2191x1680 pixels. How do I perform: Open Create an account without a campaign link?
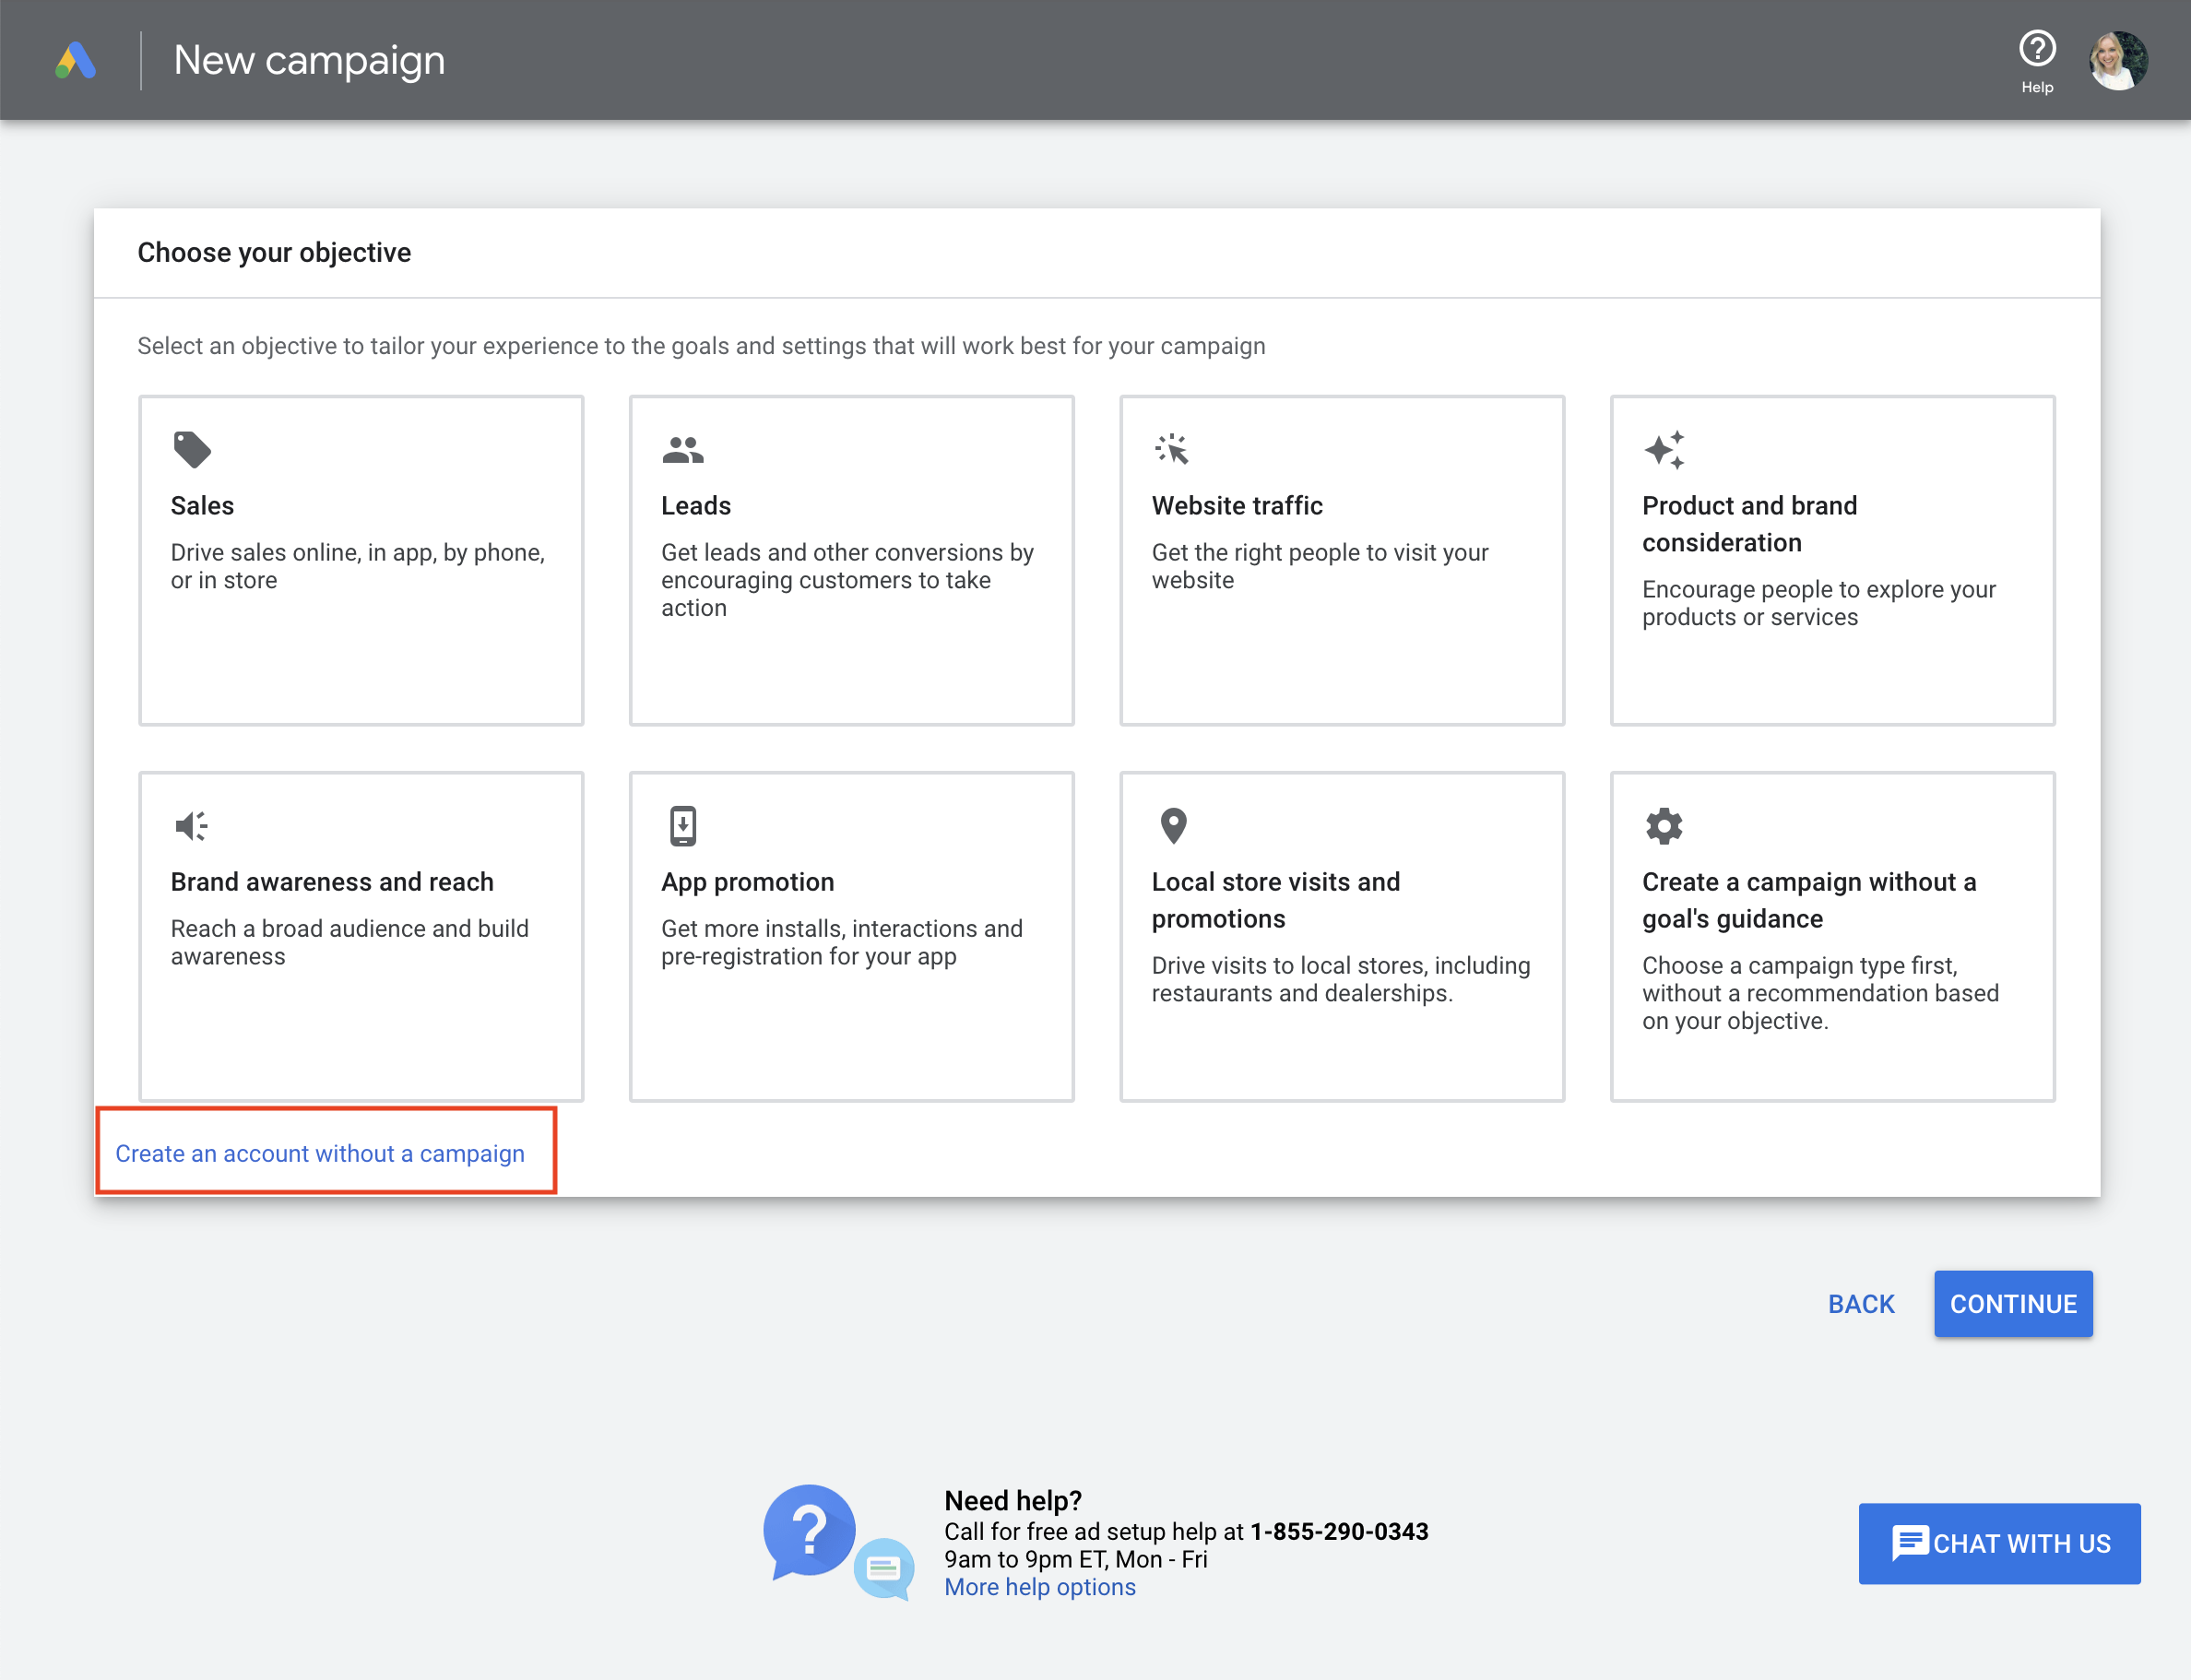click(x=320, y=1153)
